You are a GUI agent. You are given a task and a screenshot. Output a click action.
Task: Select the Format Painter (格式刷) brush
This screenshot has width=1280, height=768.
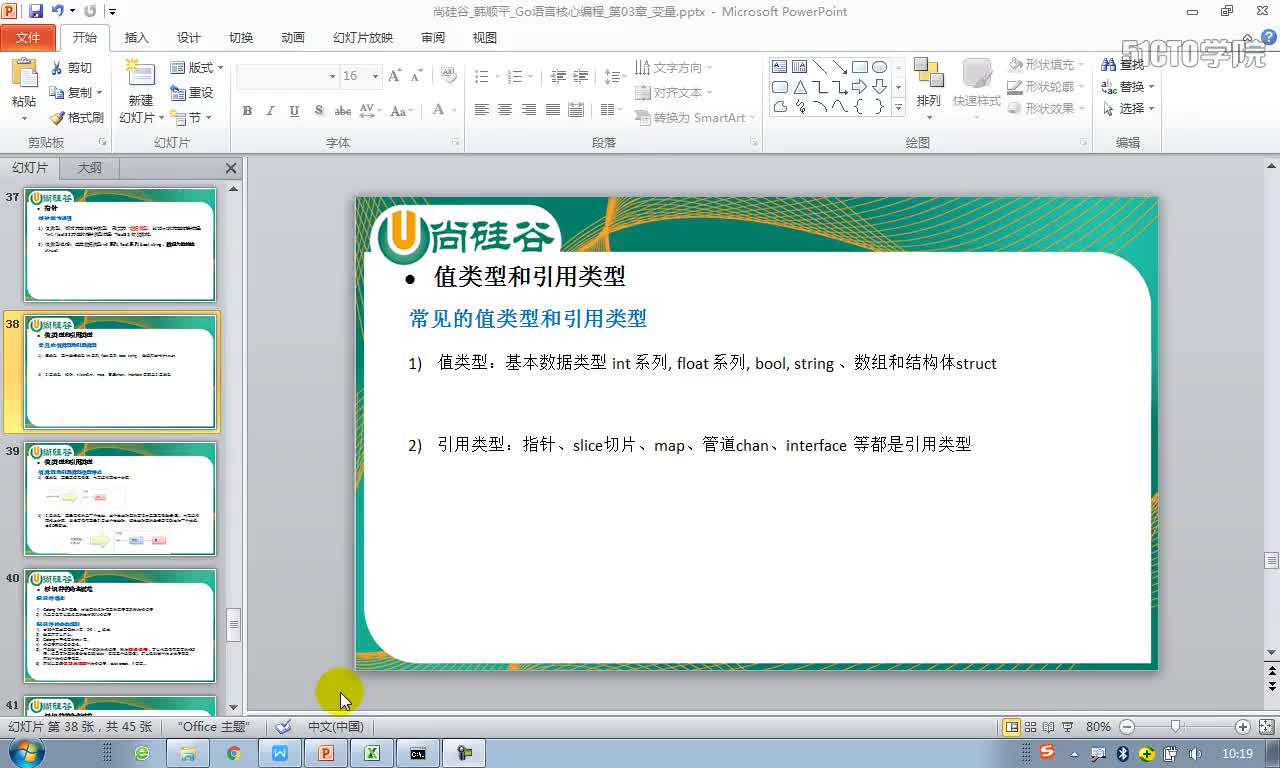pos(57,117)
